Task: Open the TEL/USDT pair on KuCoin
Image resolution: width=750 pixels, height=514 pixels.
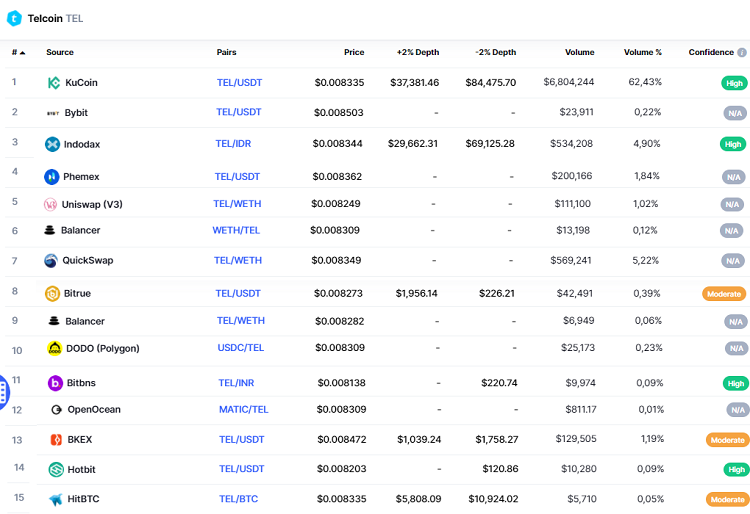Action: [x=239, y=83]
